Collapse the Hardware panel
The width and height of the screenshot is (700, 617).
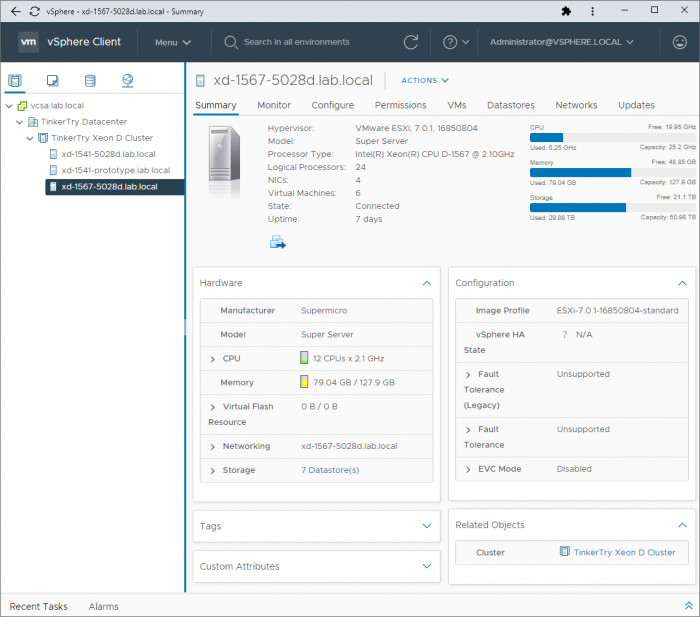pos(427,283)
